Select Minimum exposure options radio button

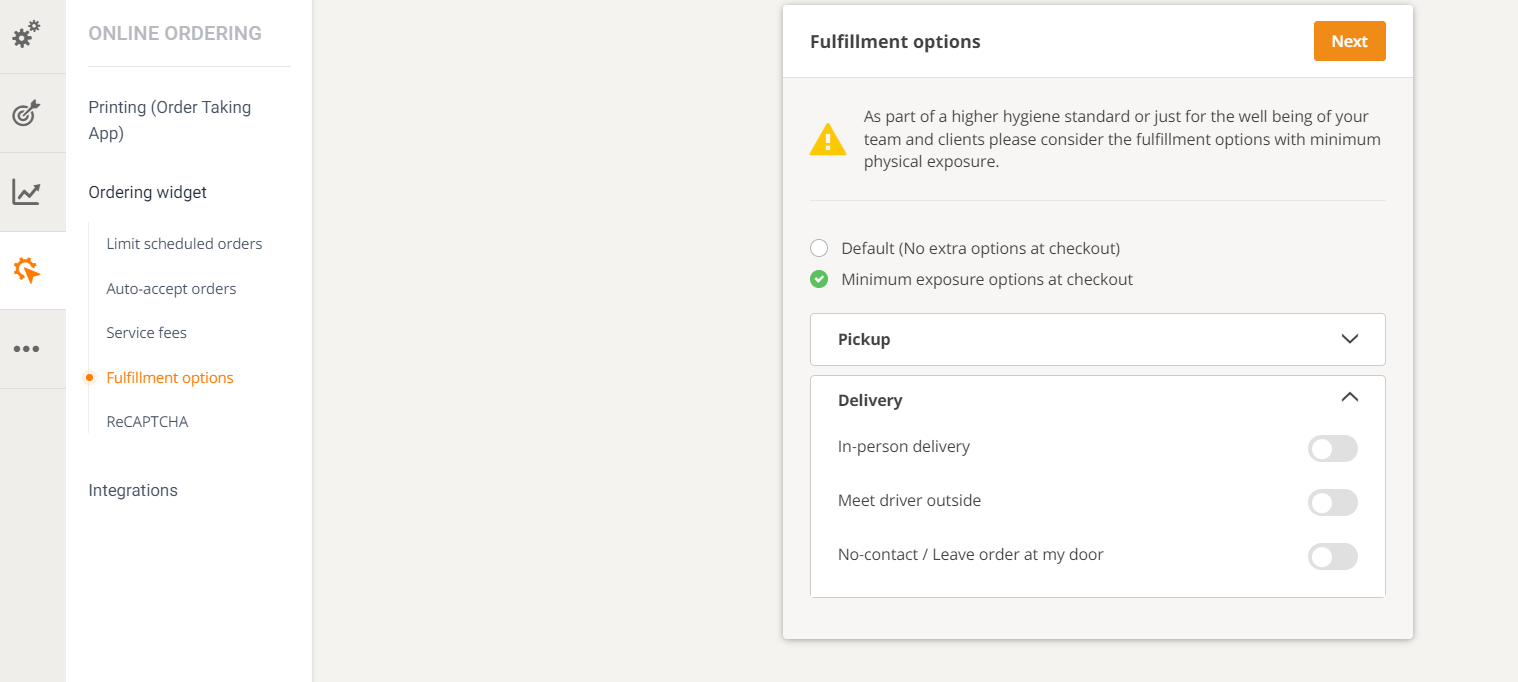click(x=819, y=279)
